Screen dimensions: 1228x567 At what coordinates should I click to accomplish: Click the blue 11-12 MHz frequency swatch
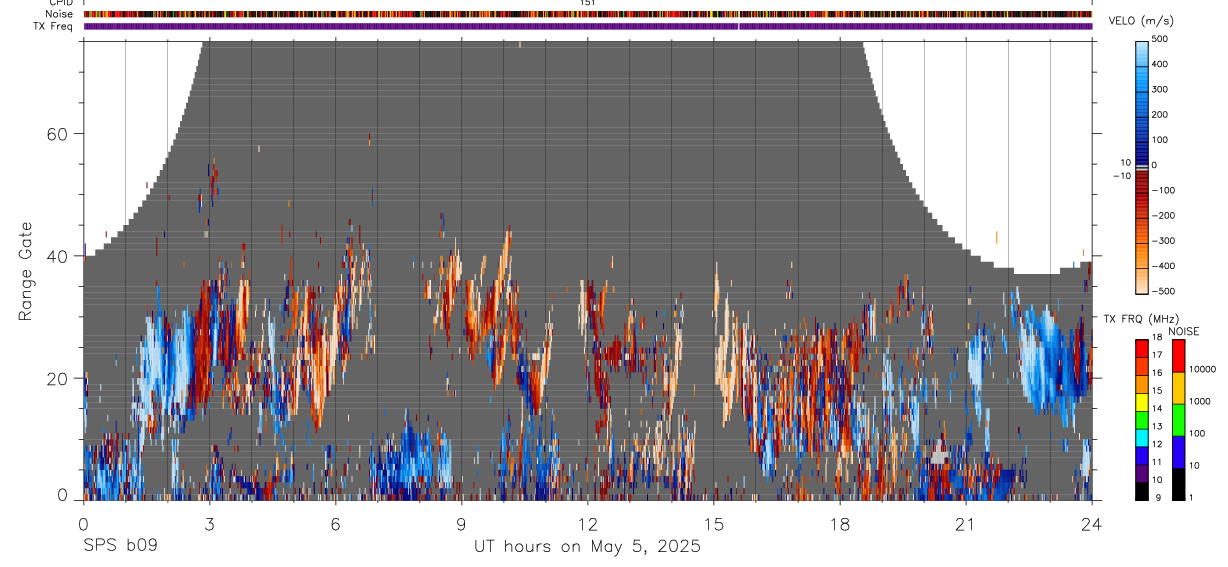pyautogui.click(x=1142, y=455)
